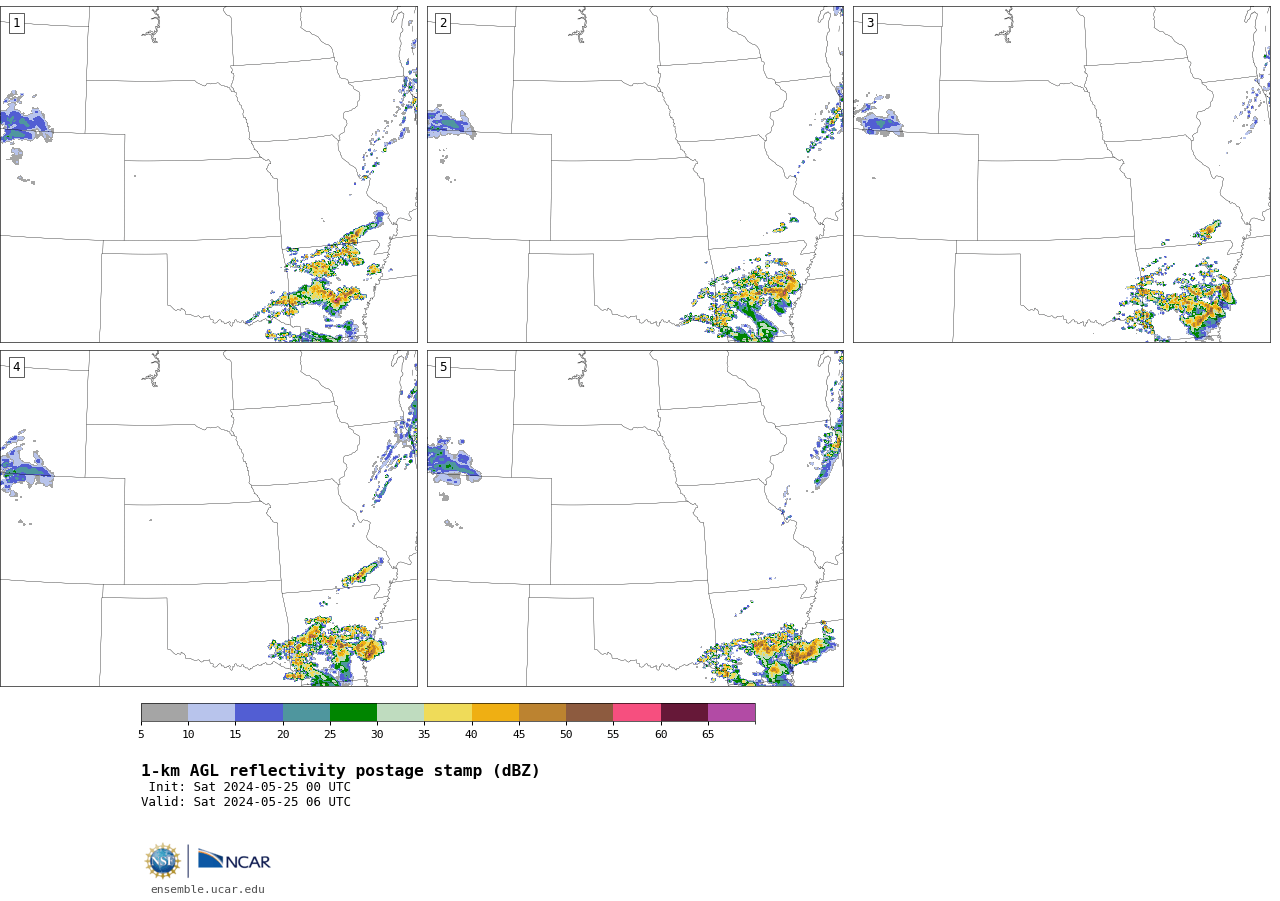The height and width of the screenshot is (901, 1280).
Task: Select the brown 50-55 dBZ swatch
Action: pyautogui.click(x=589, y=712)
